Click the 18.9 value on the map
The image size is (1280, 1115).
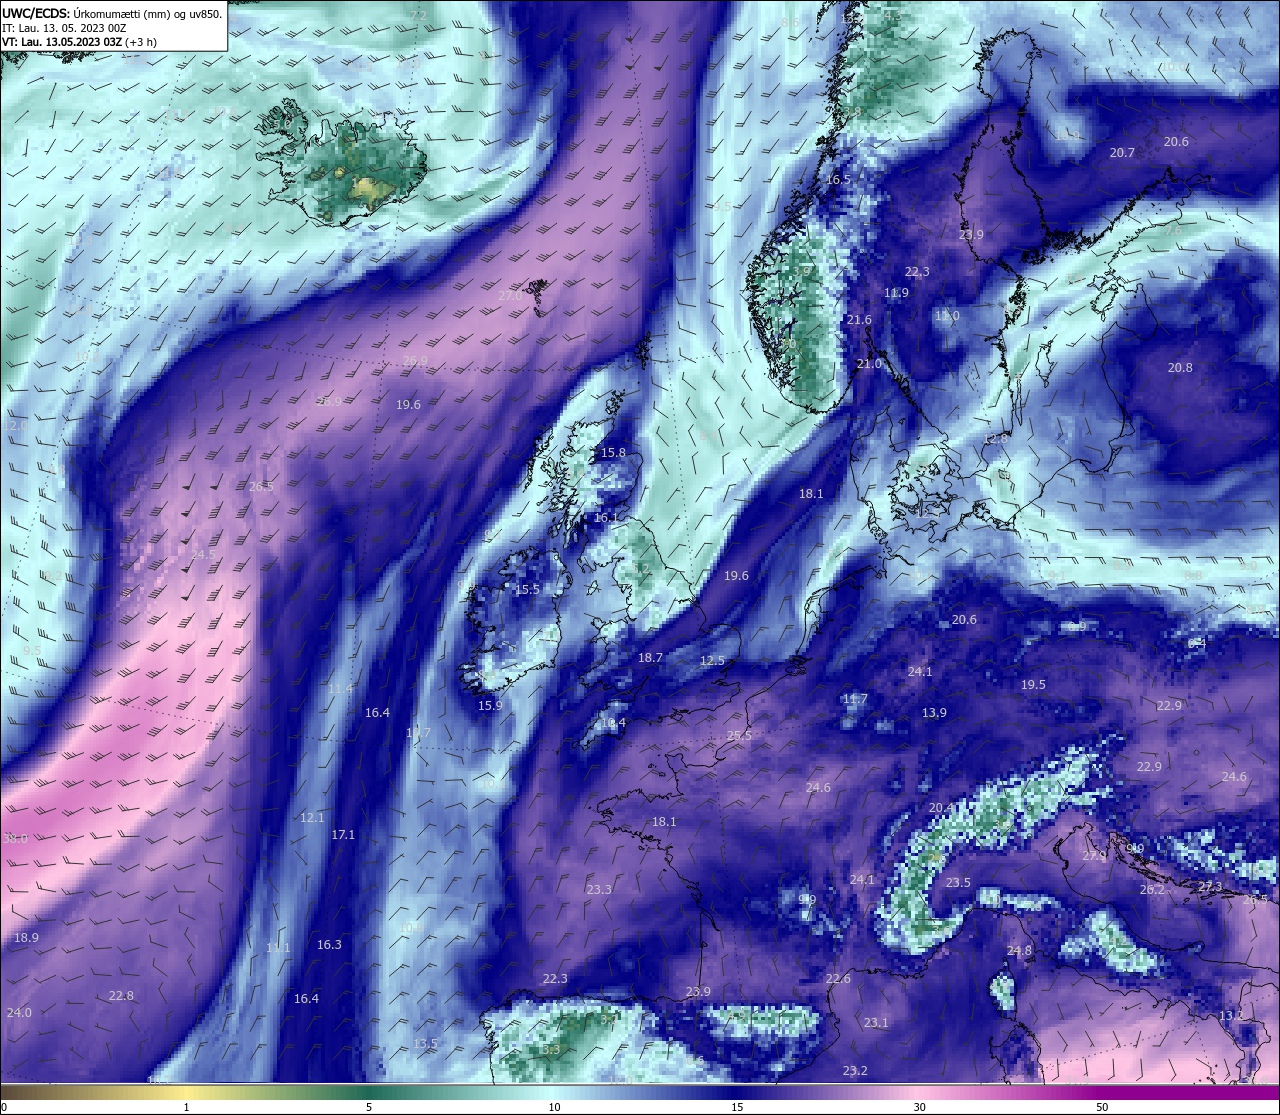[x=26, y=937]
